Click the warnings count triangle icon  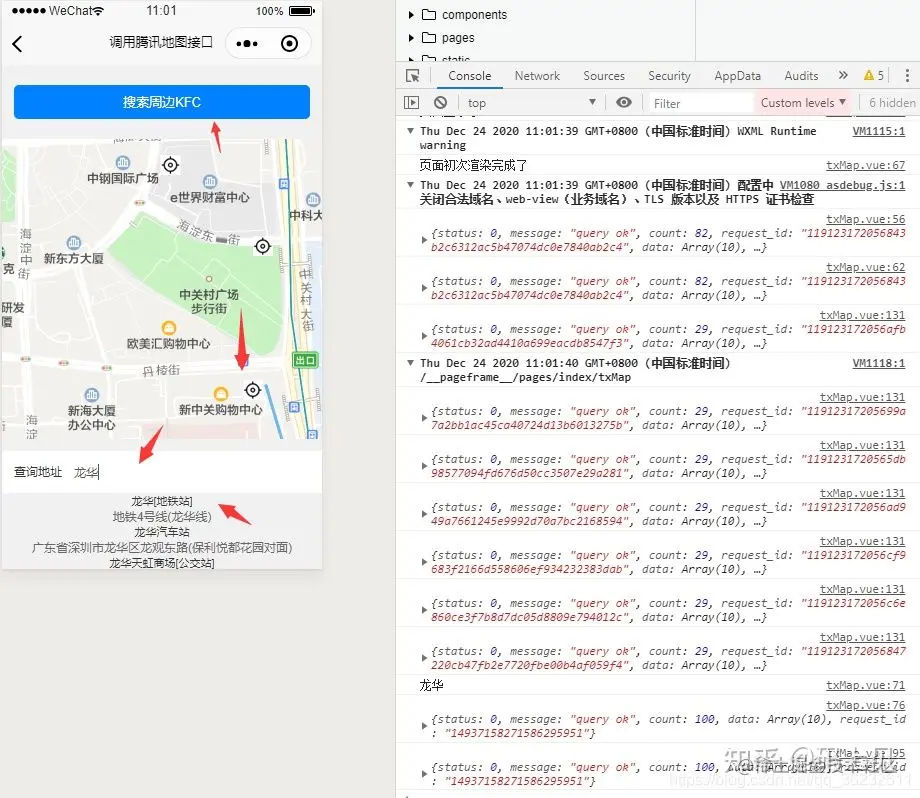point(869,75)
